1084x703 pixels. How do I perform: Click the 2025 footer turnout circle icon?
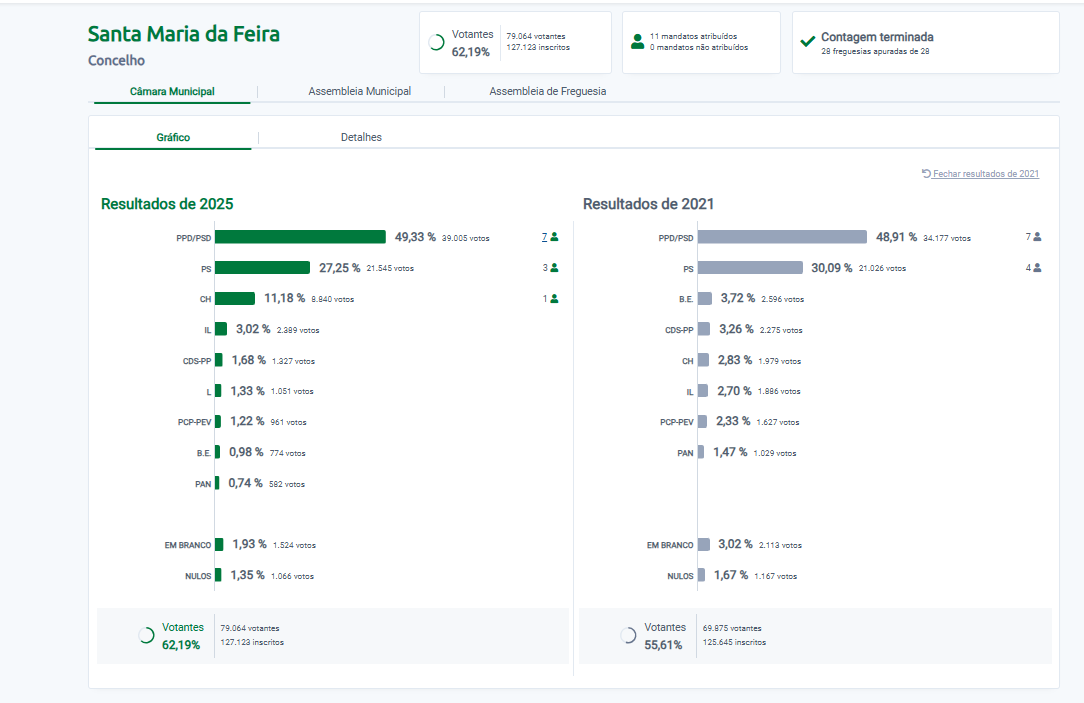pos(146,635)
